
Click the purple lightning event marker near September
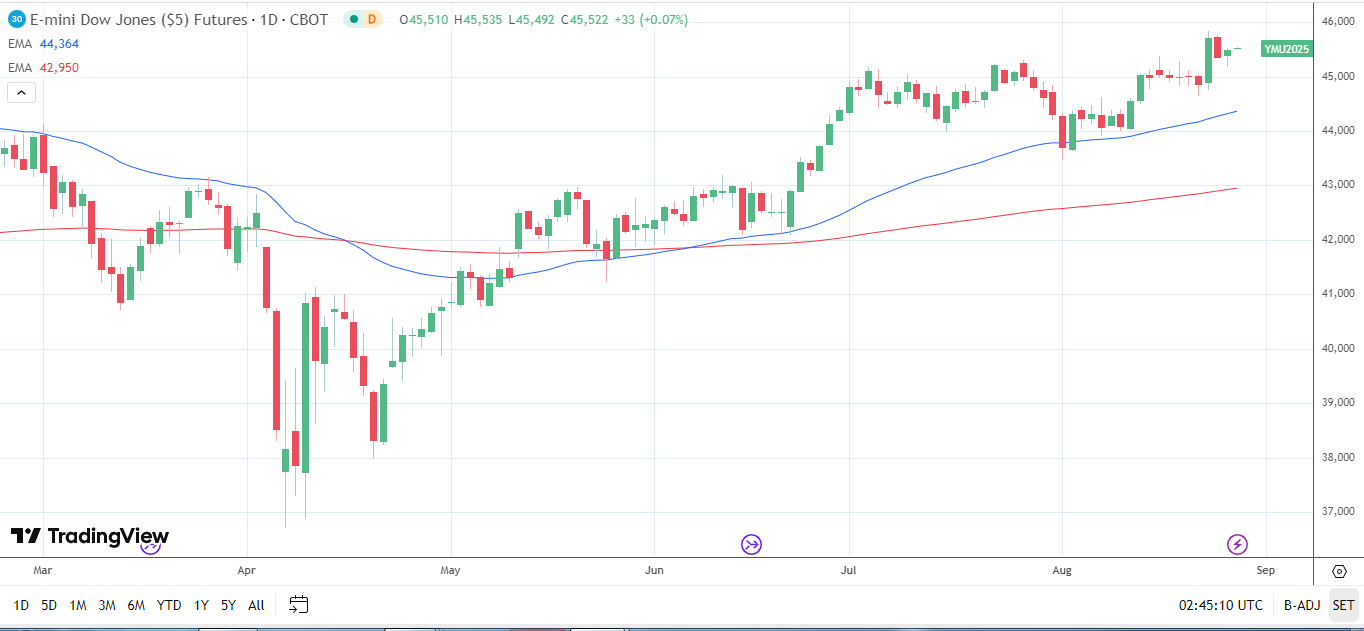coord(1237,544)
